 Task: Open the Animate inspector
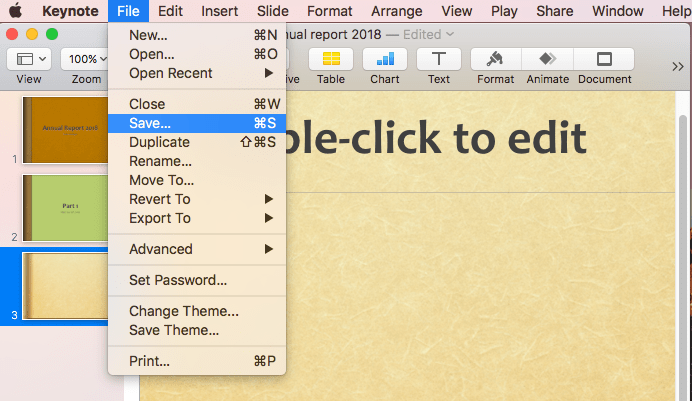pos(547,59)
